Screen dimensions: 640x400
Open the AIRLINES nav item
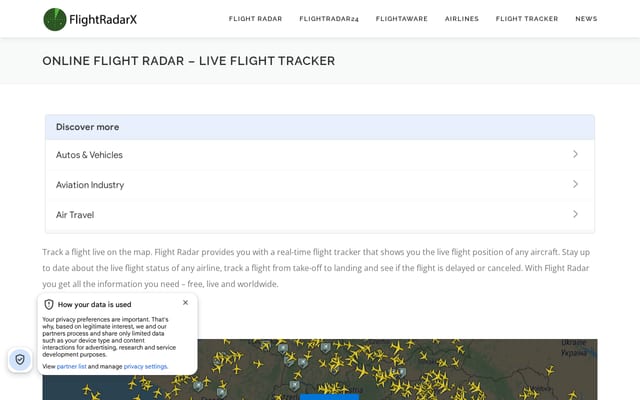pos(462,19)
